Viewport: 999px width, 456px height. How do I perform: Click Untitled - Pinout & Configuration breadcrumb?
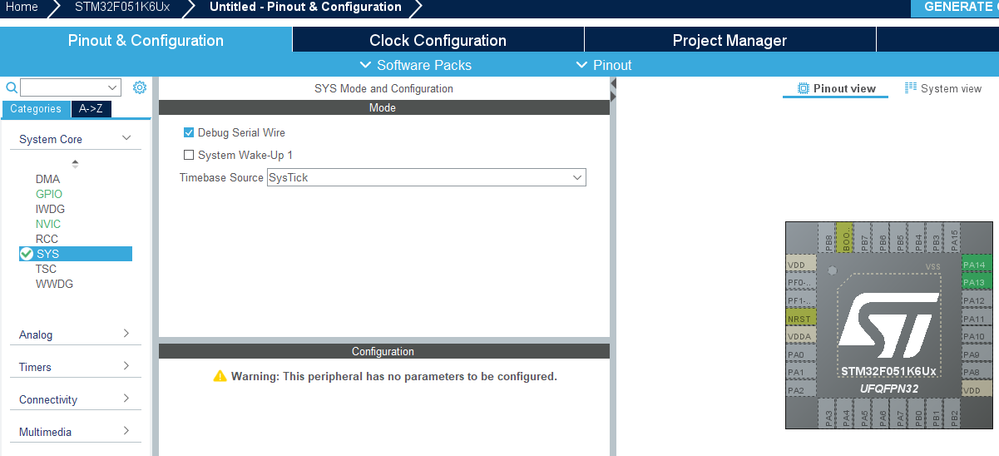pos(305,7)
